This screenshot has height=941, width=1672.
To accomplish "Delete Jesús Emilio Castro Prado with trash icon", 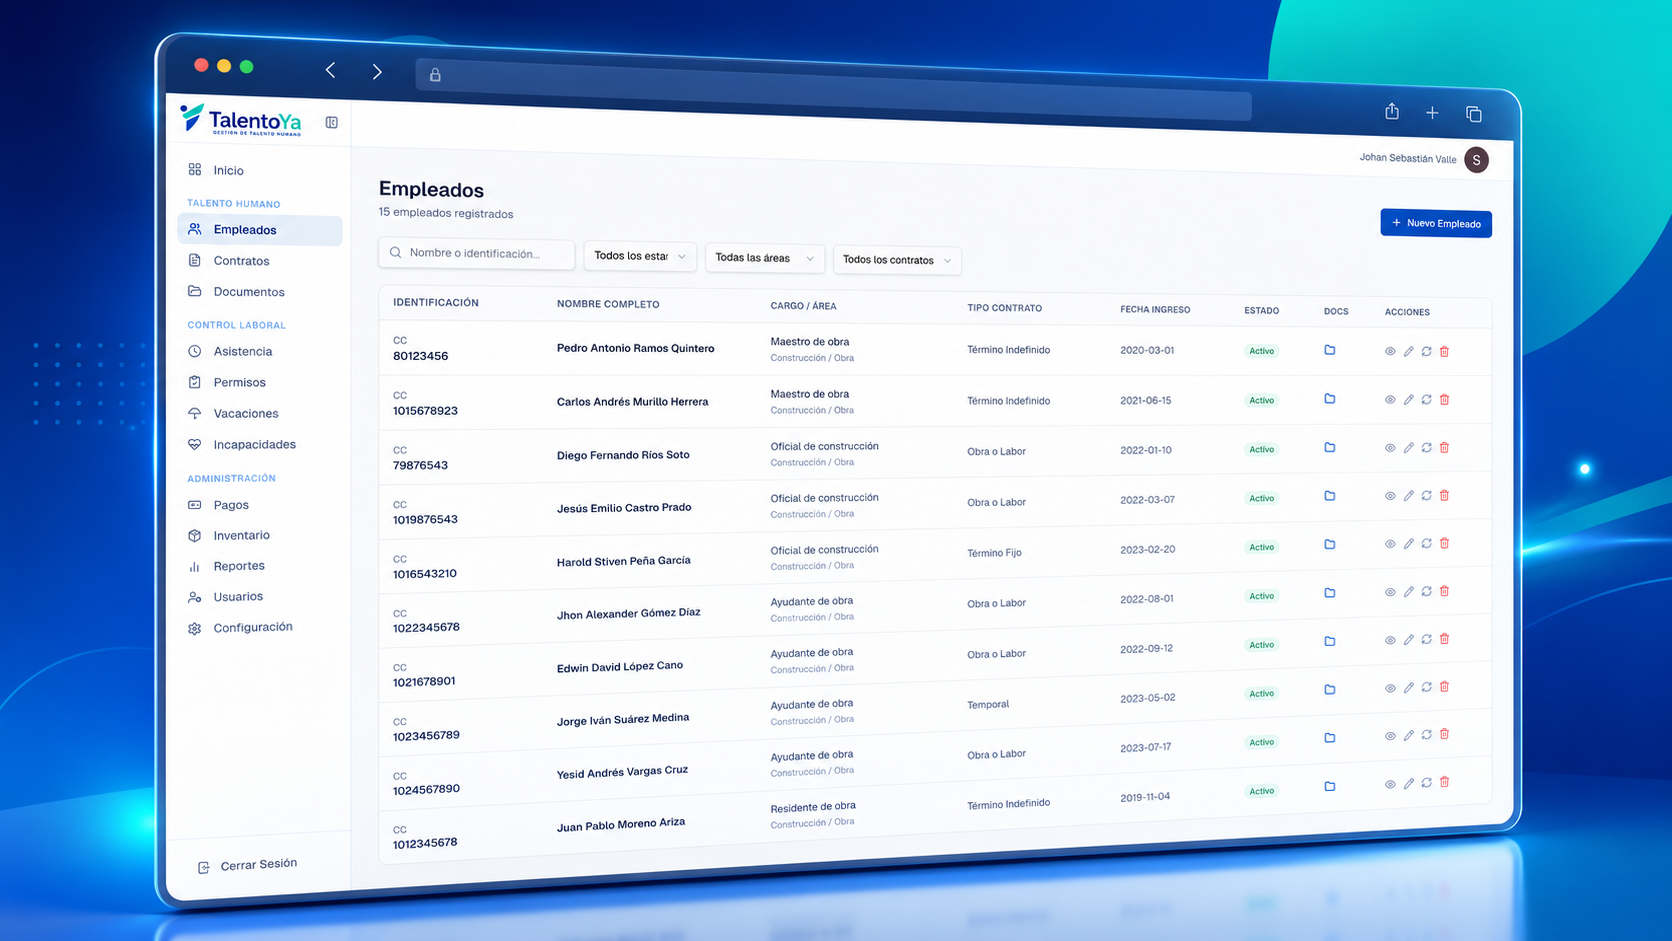I will click(1444, 495).
